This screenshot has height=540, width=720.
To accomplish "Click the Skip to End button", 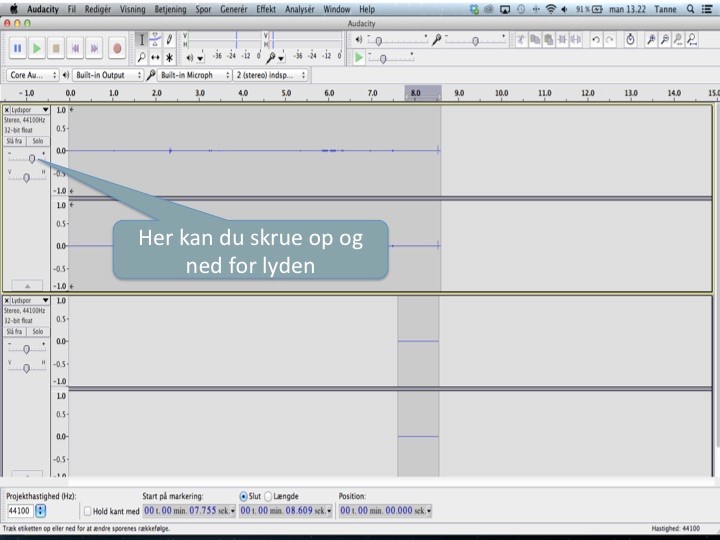I will coord(96,48).
